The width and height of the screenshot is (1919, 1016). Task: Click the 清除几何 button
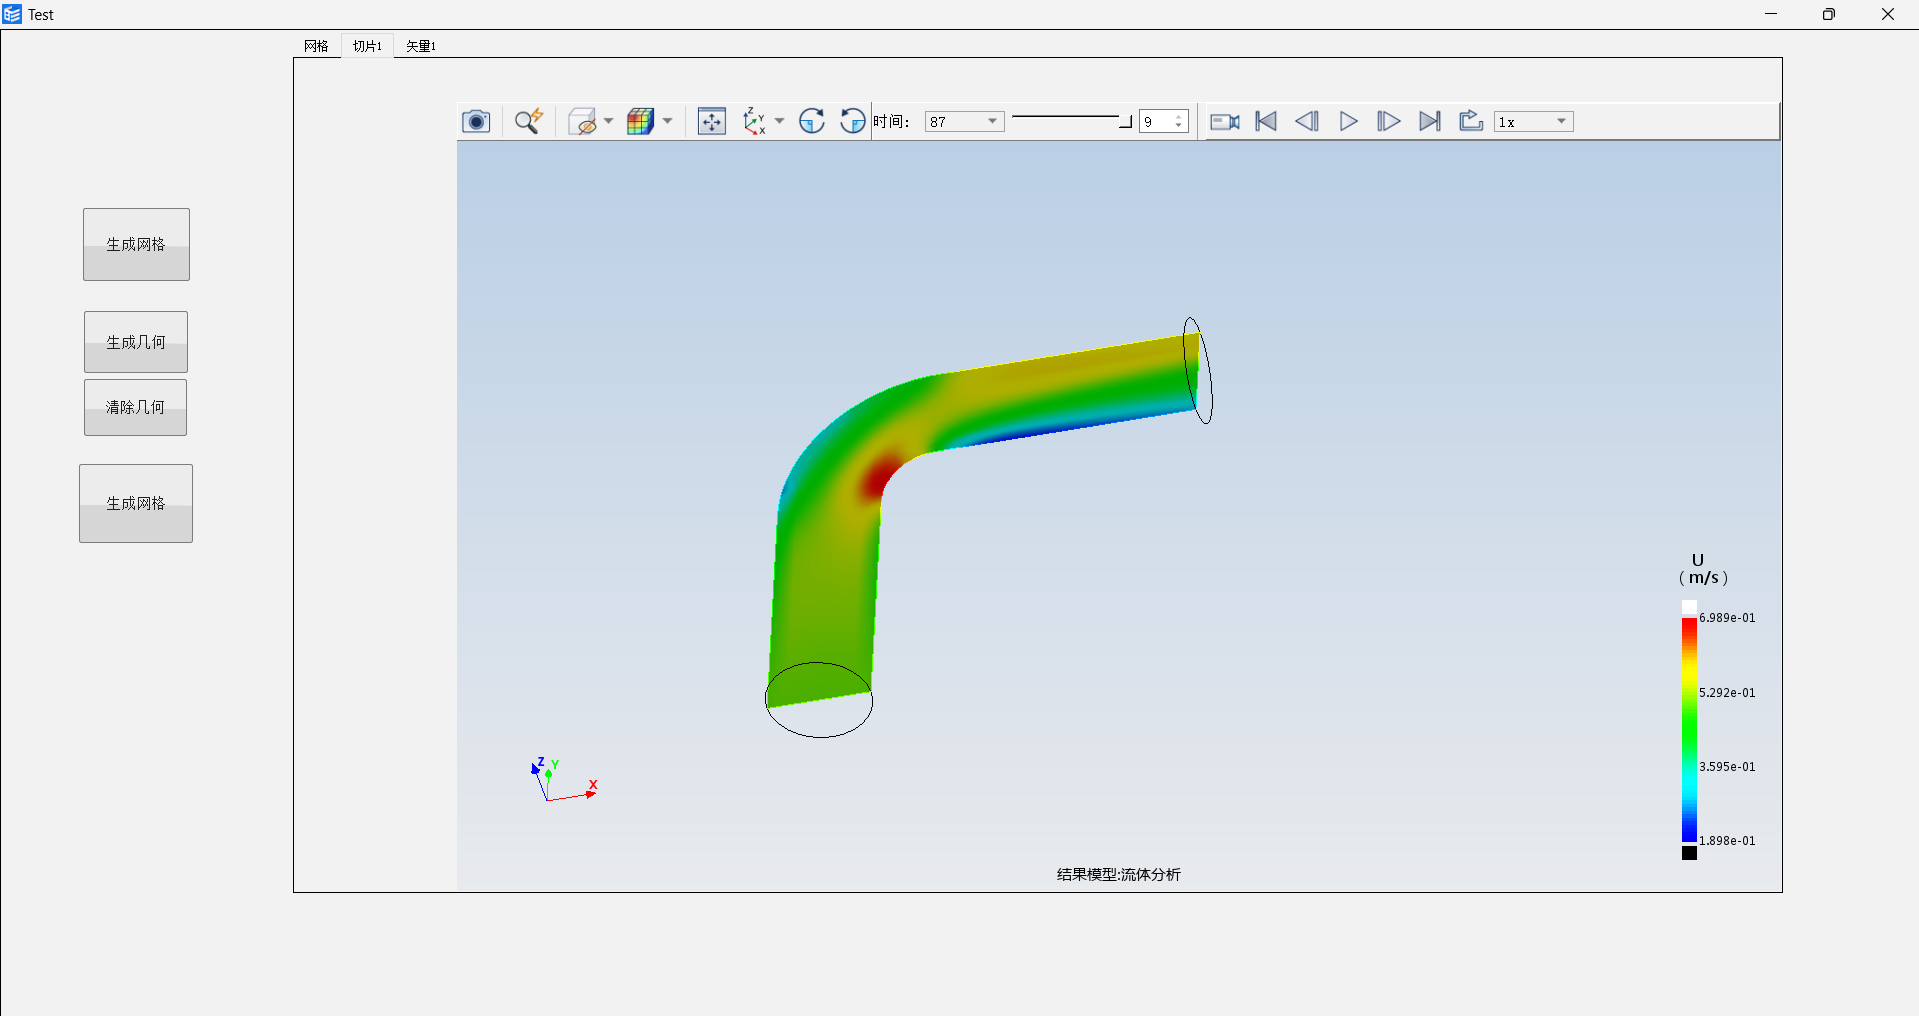(x=135, y=407)
